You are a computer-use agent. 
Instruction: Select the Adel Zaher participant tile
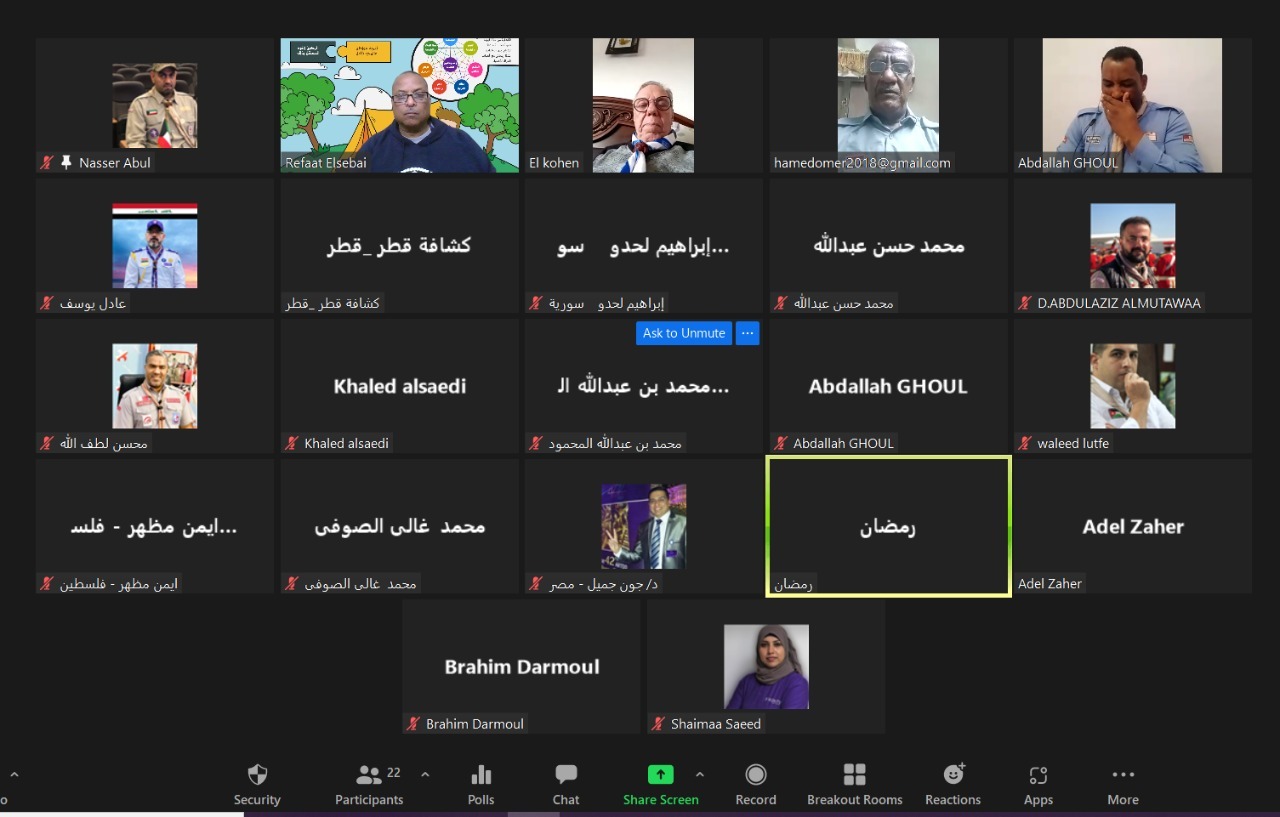pos(1132,526)
